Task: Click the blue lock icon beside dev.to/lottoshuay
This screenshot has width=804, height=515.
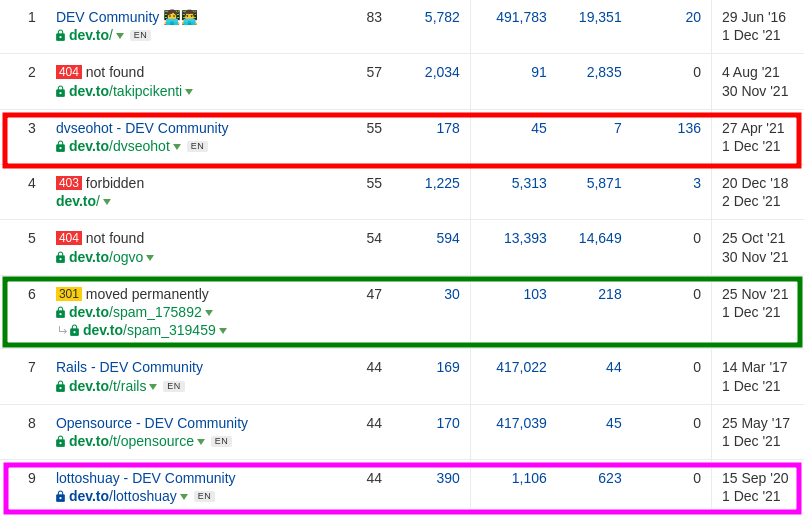Action: pyautogui.click(x=61, y=497)
